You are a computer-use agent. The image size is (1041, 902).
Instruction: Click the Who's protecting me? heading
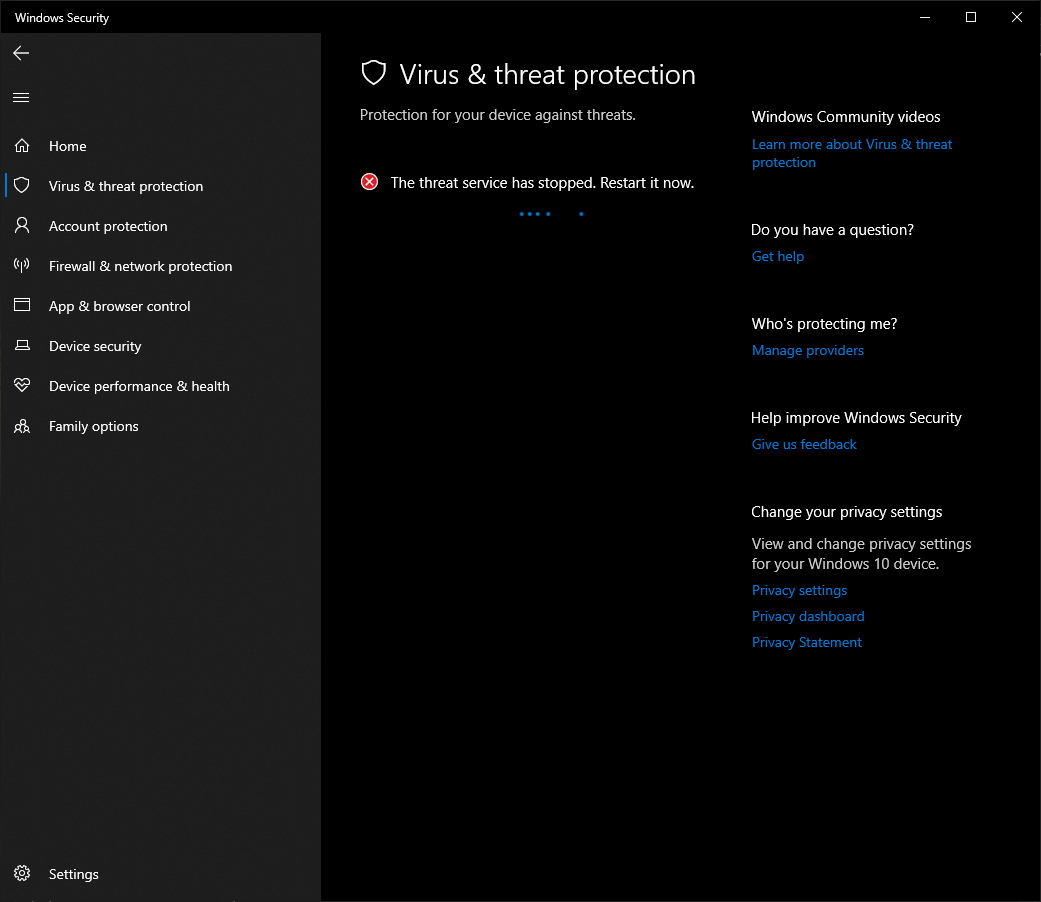click(824, 324)
